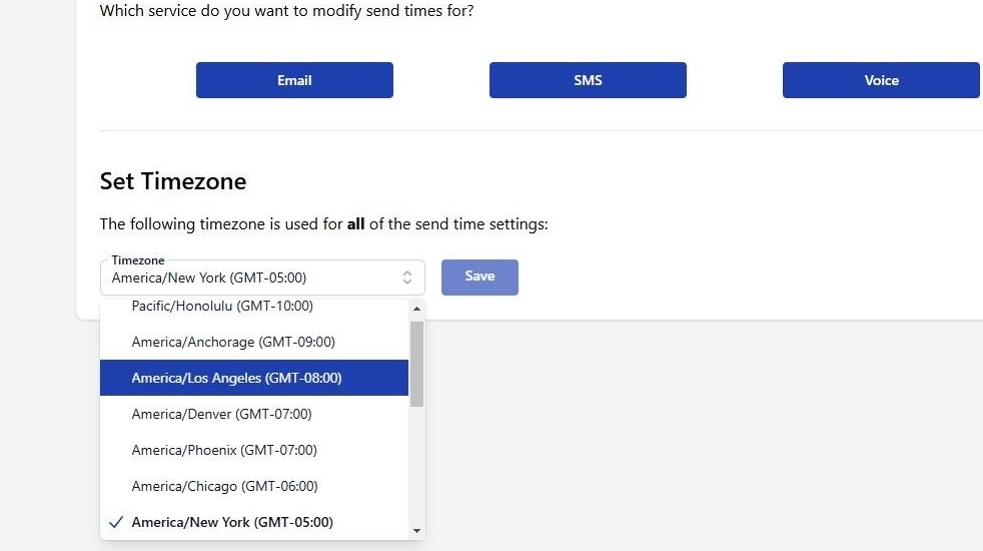Viewport: 983px width, 551px height.
Task: Pick America/Phoenix (GMT-07:00) timezone
Action: pyautogui.click(x=224, y=450)
